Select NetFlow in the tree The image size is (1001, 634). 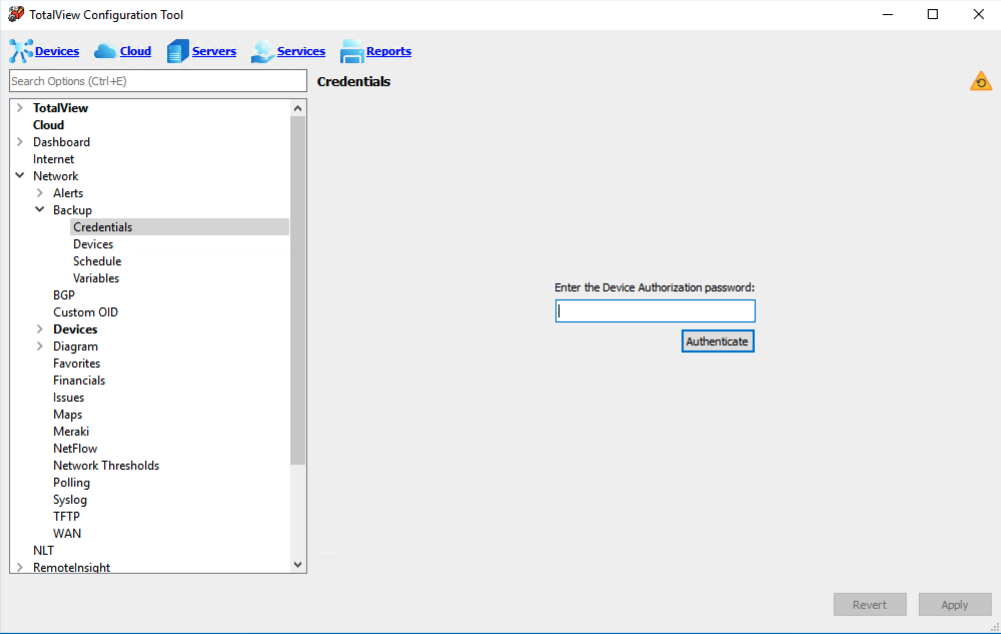point(75,448)
